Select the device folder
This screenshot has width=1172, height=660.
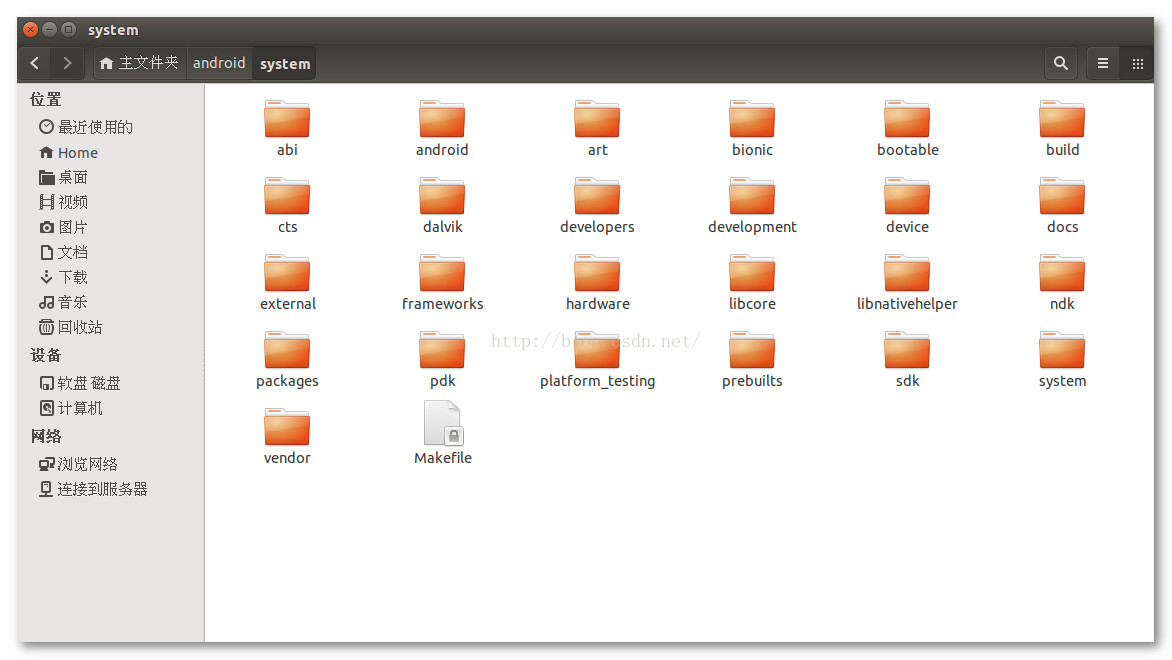pyautogui.click(x=907, y=206)
